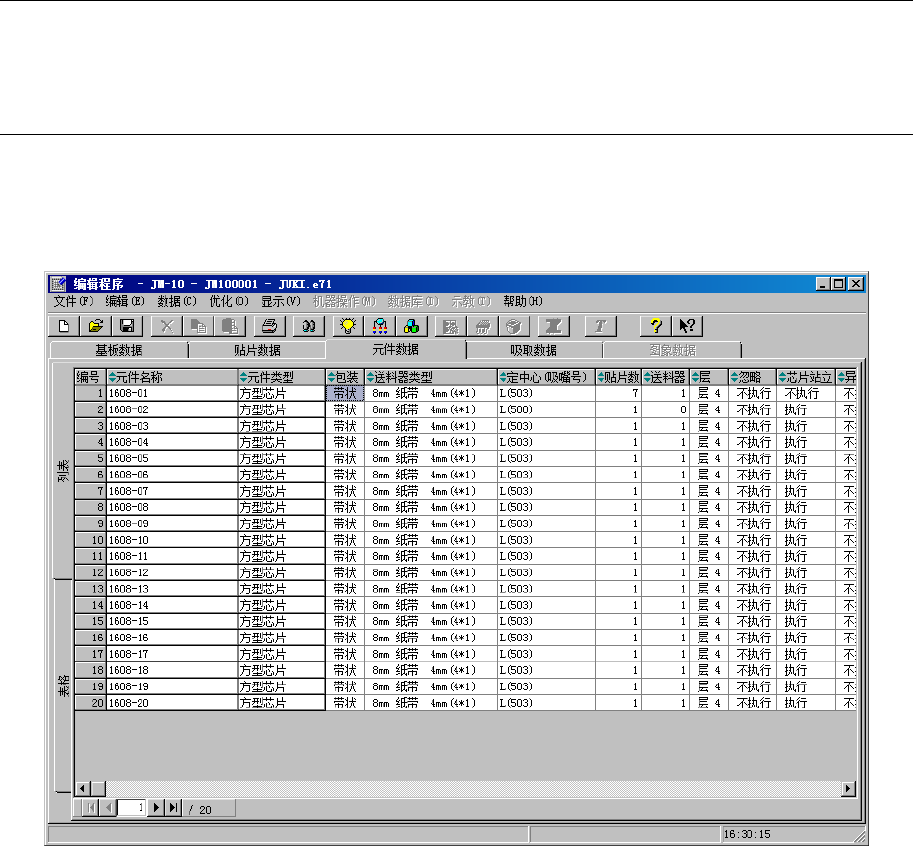Switch to the 贴片数据 tab

pos(257,351)
